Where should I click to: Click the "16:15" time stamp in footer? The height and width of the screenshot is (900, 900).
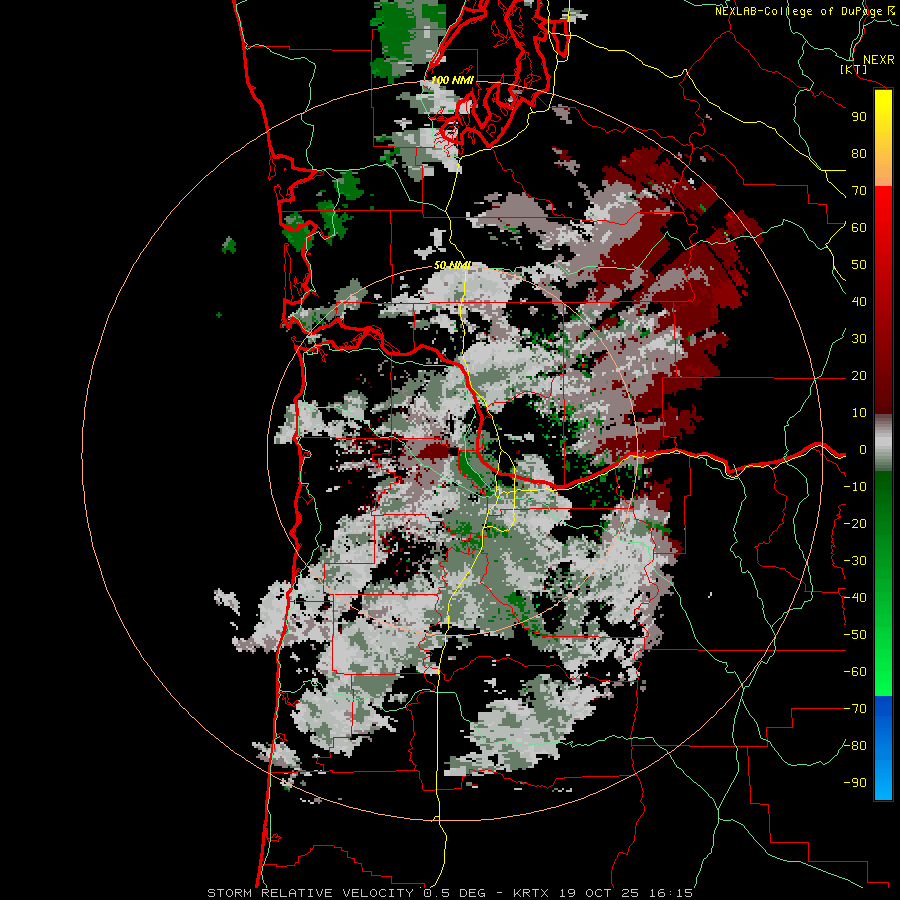tap(671, 893)
